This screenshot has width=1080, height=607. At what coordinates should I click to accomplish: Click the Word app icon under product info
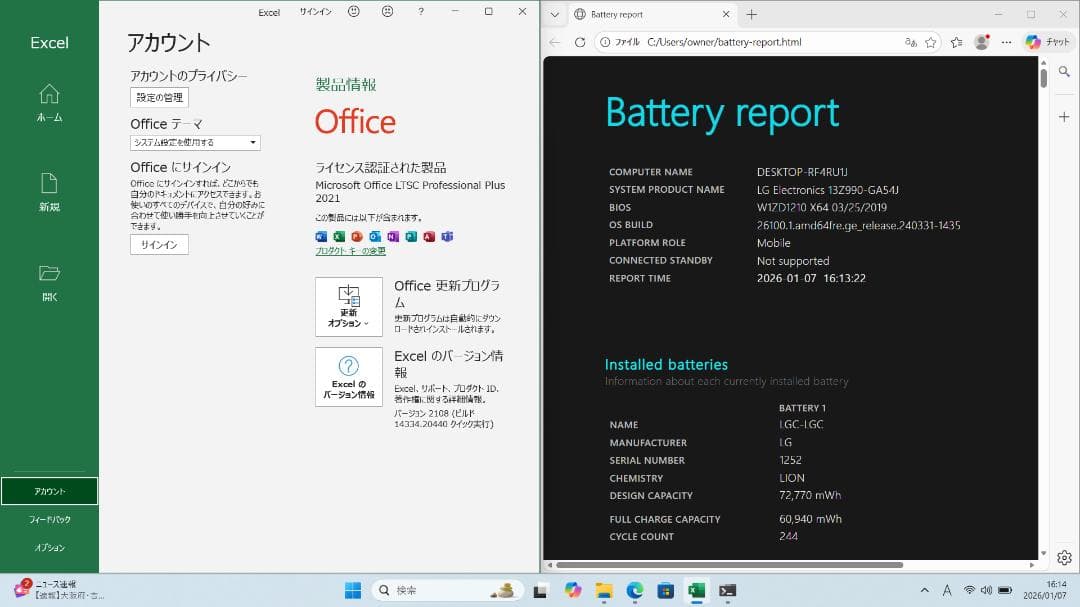322,237
